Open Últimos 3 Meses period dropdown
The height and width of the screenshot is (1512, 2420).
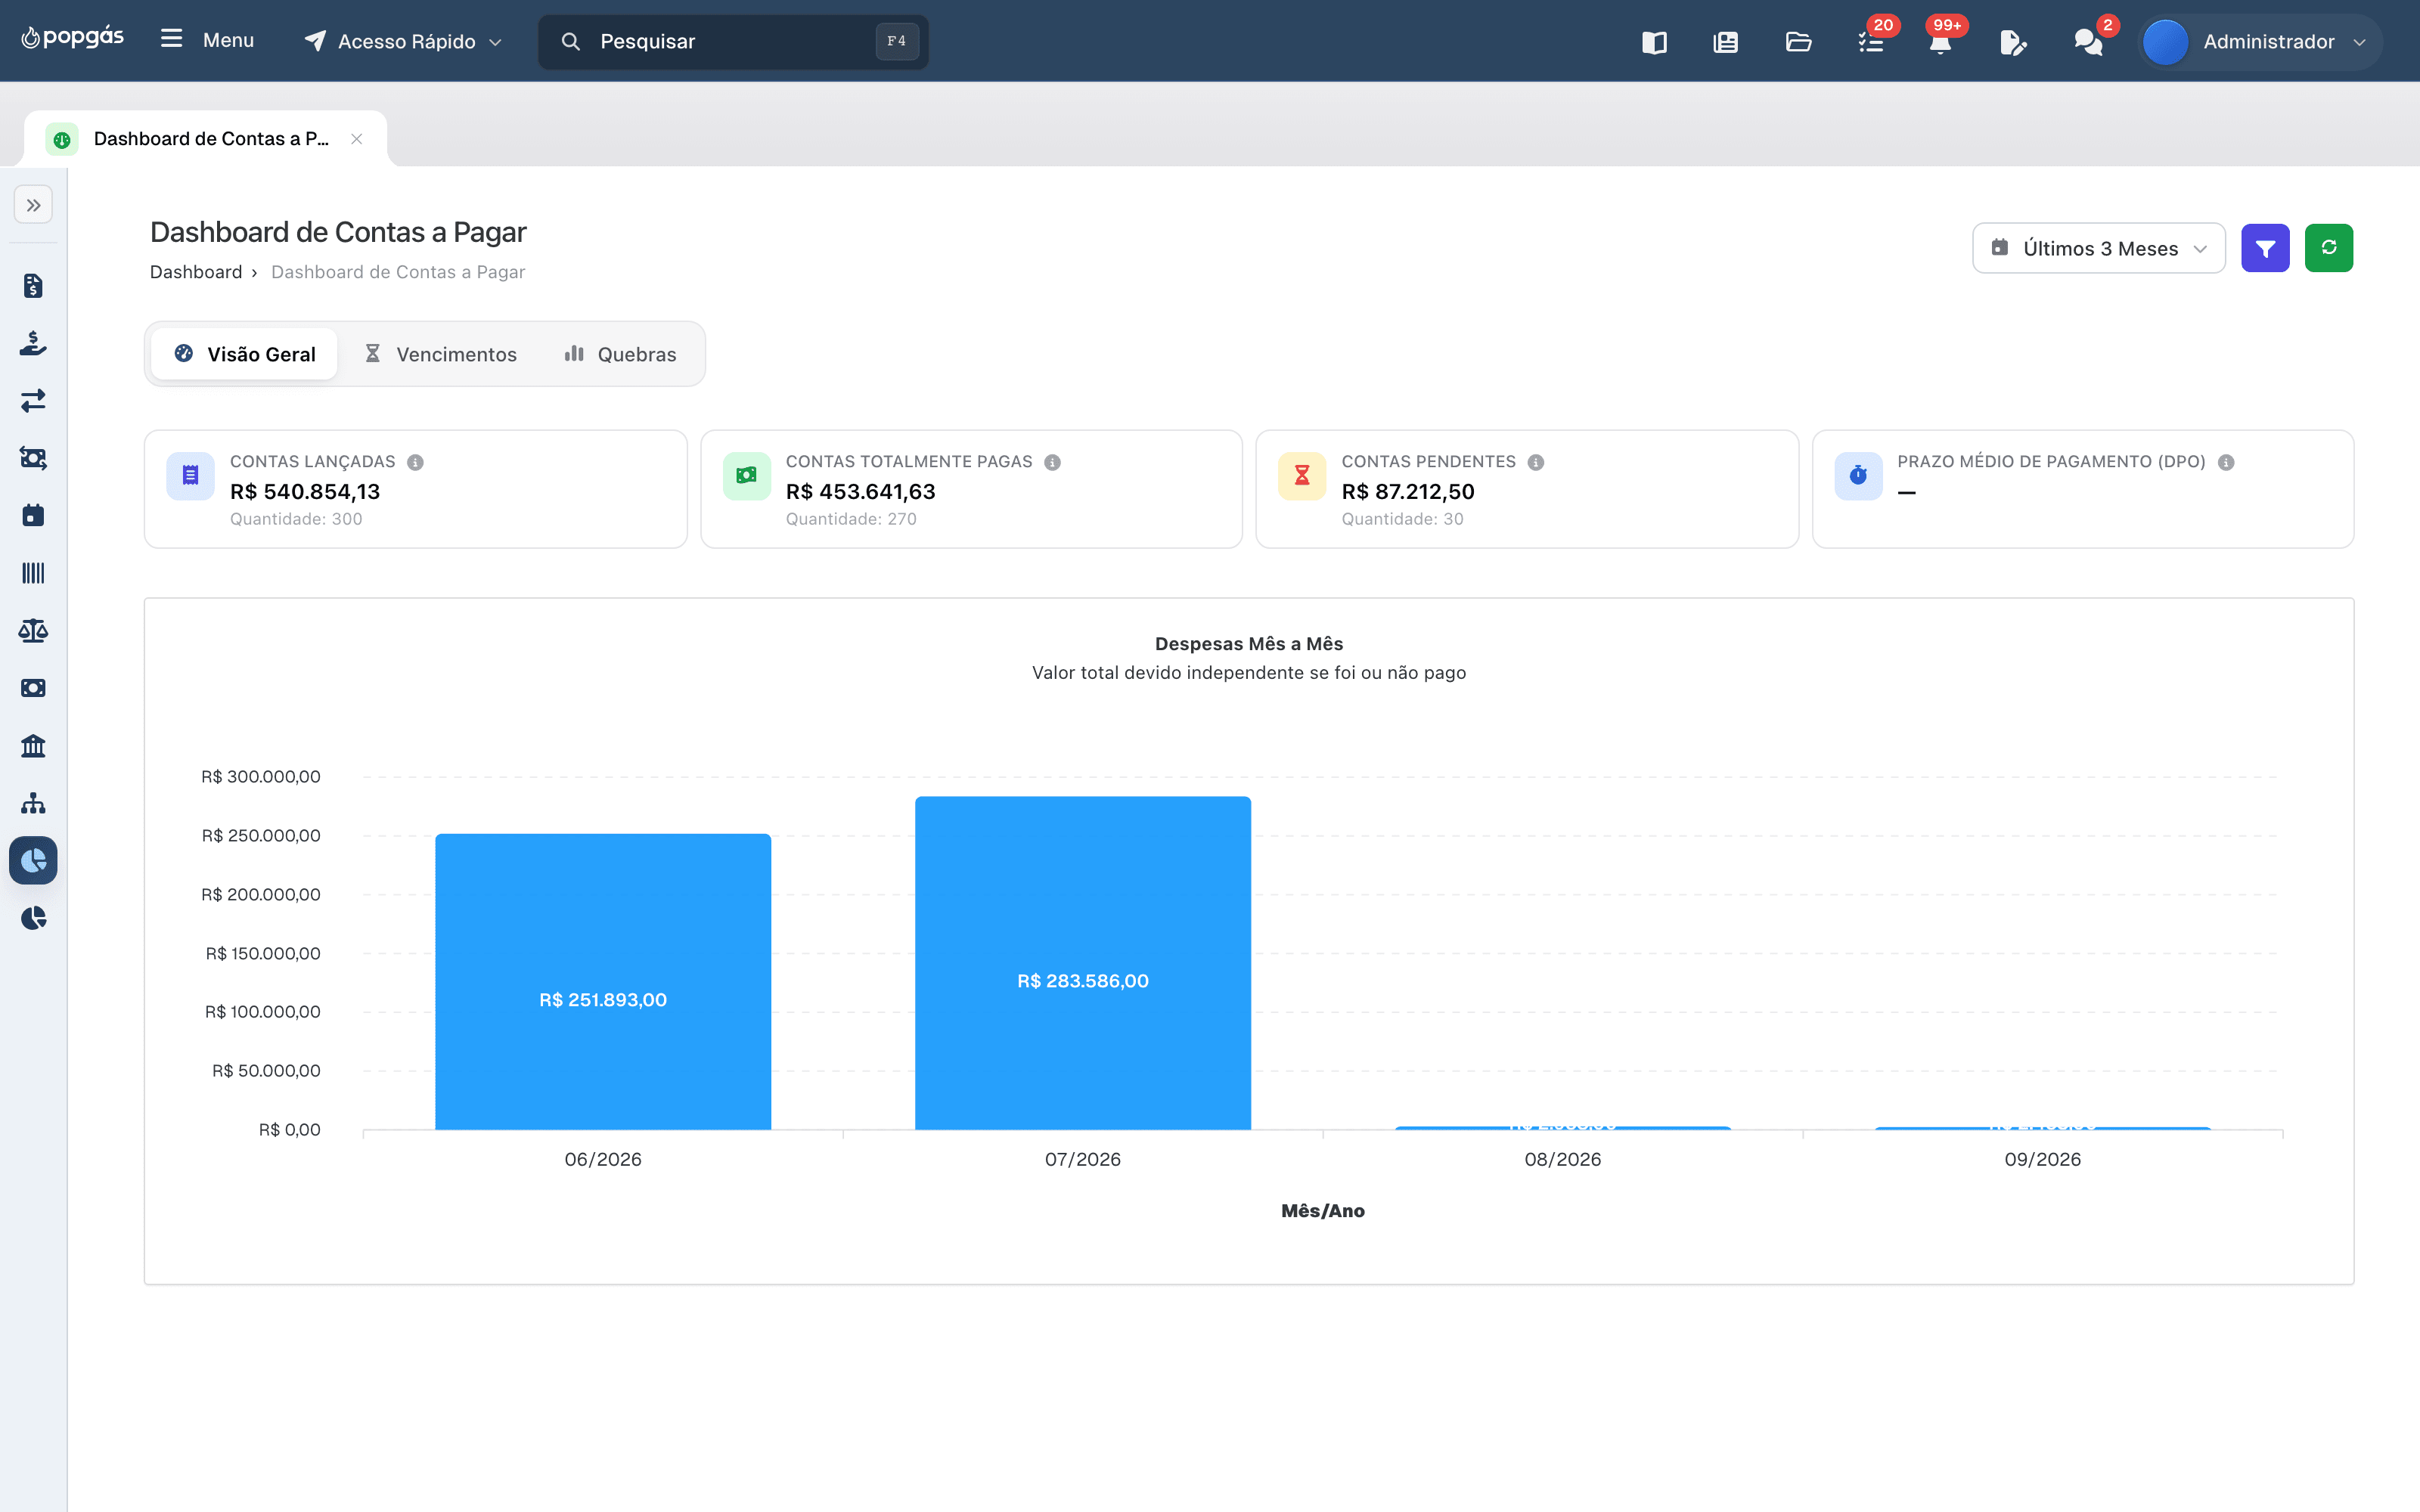pos(2098,248)
